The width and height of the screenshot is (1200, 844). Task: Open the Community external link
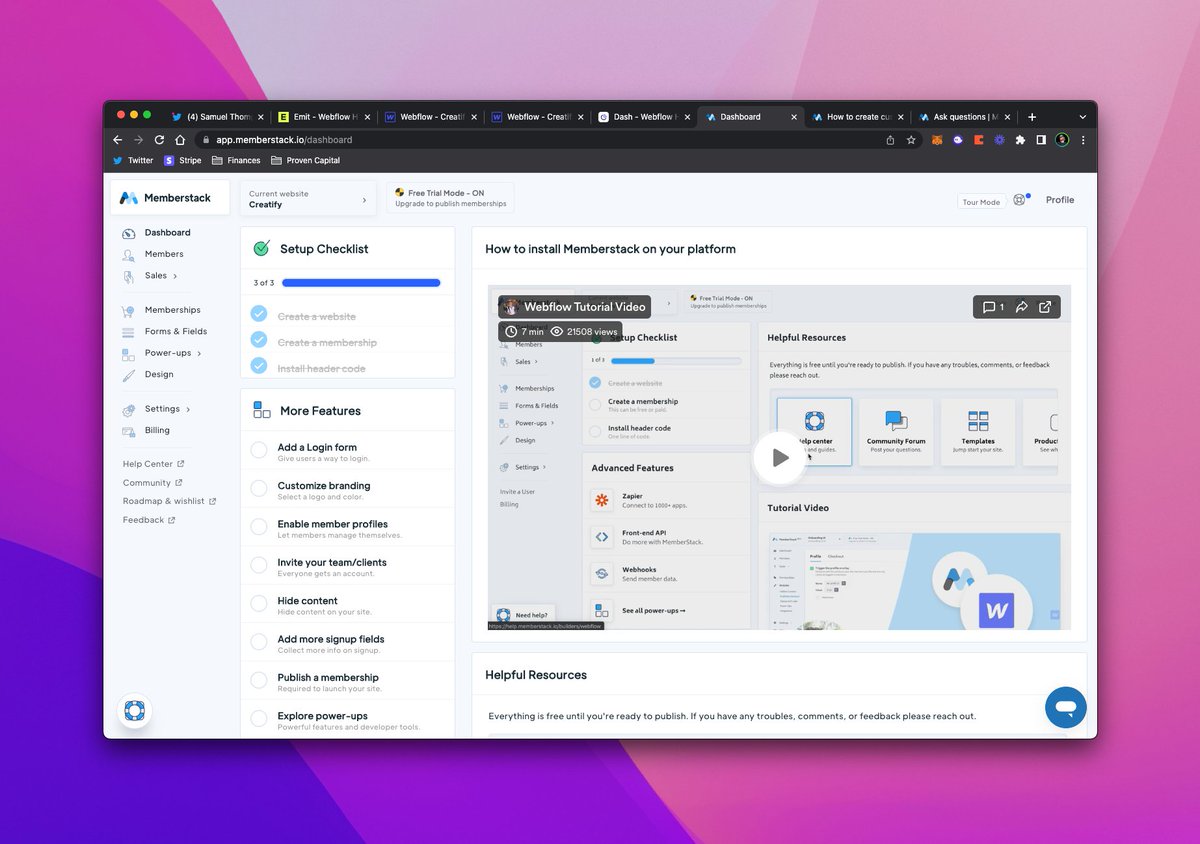point(152,483)
